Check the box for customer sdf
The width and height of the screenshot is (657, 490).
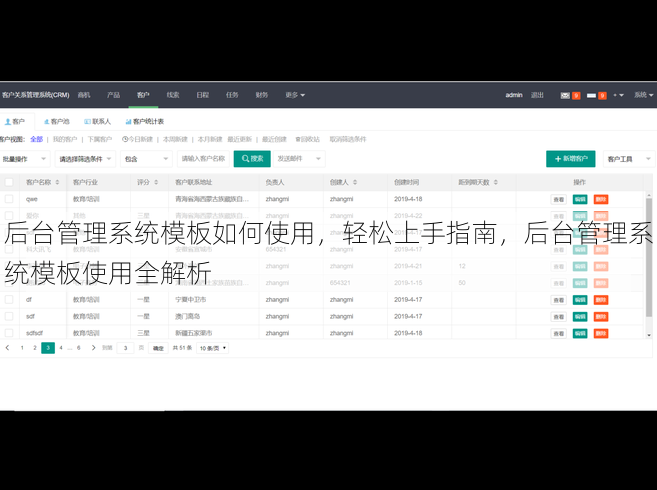[9, 316]
